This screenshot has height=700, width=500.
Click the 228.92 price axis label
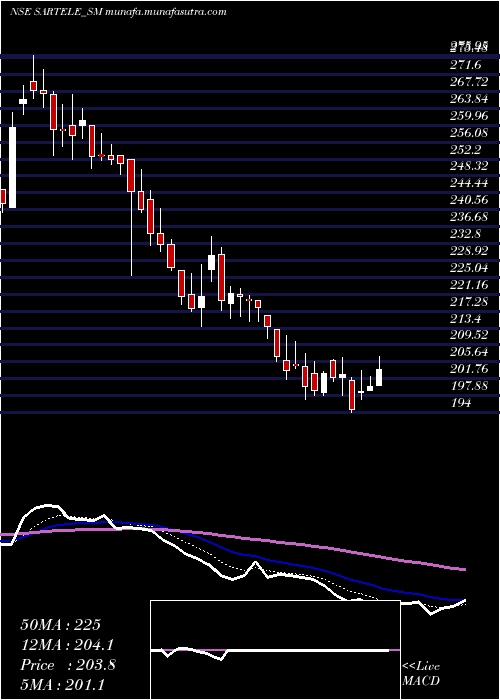click(469, 251)
